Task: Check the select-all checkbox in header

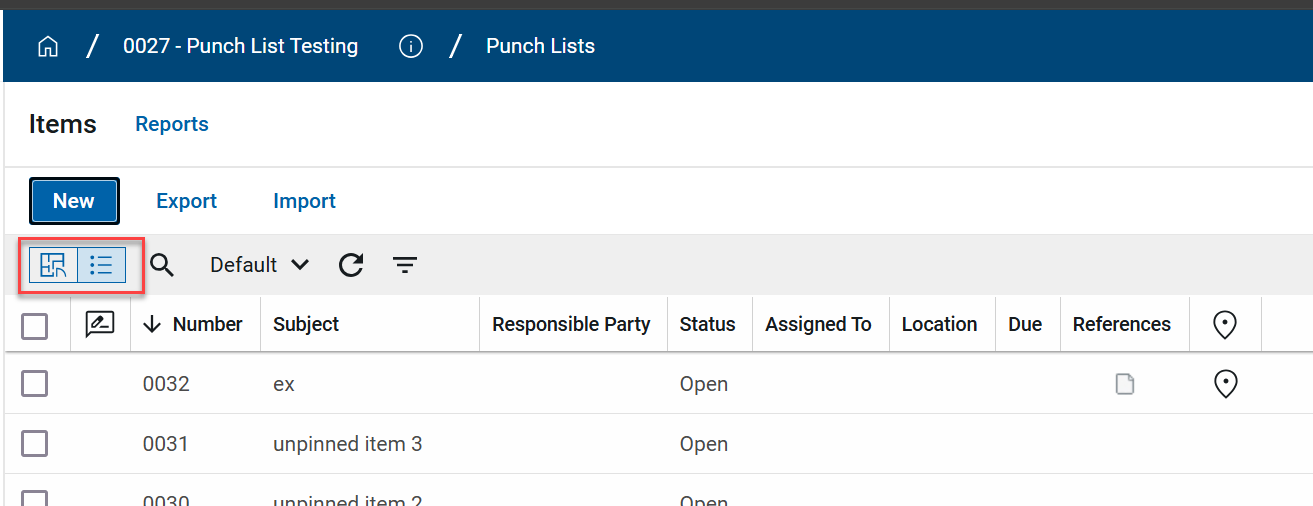Action: pos(35,326)
